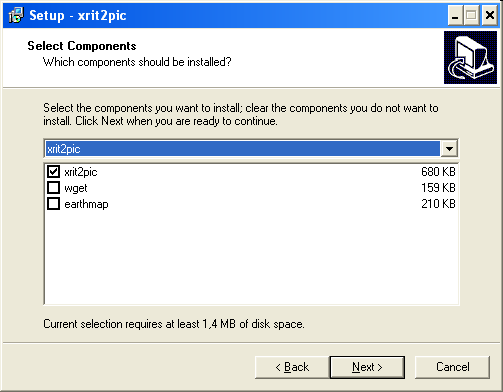This screenshot has height=392, width=503.
Task: Click the empty area of components list
Action: coord(251,258)
